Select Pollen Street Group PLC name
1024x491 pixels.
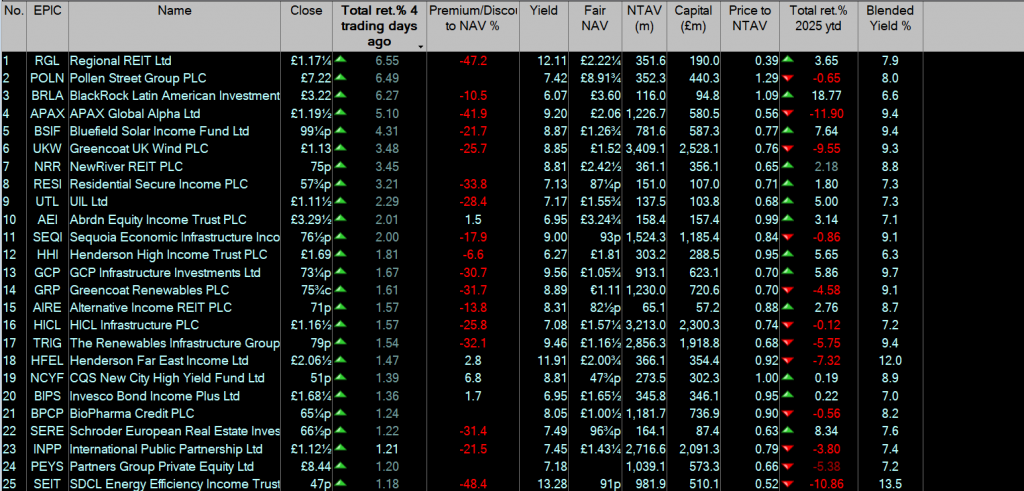138,78
